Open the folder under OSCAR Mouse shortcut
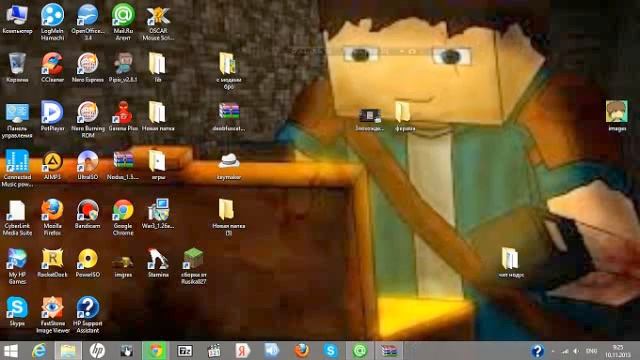This screenshot has width=640, height=360. coord(158,68)
